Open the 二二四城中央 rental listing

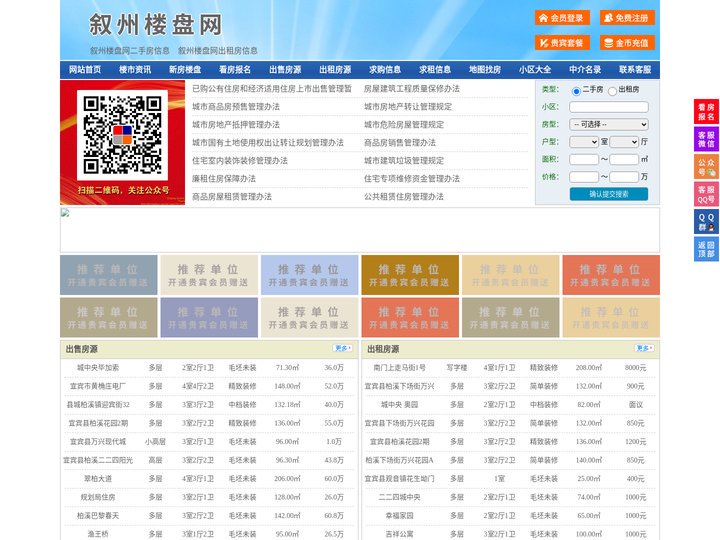[399, 497]
